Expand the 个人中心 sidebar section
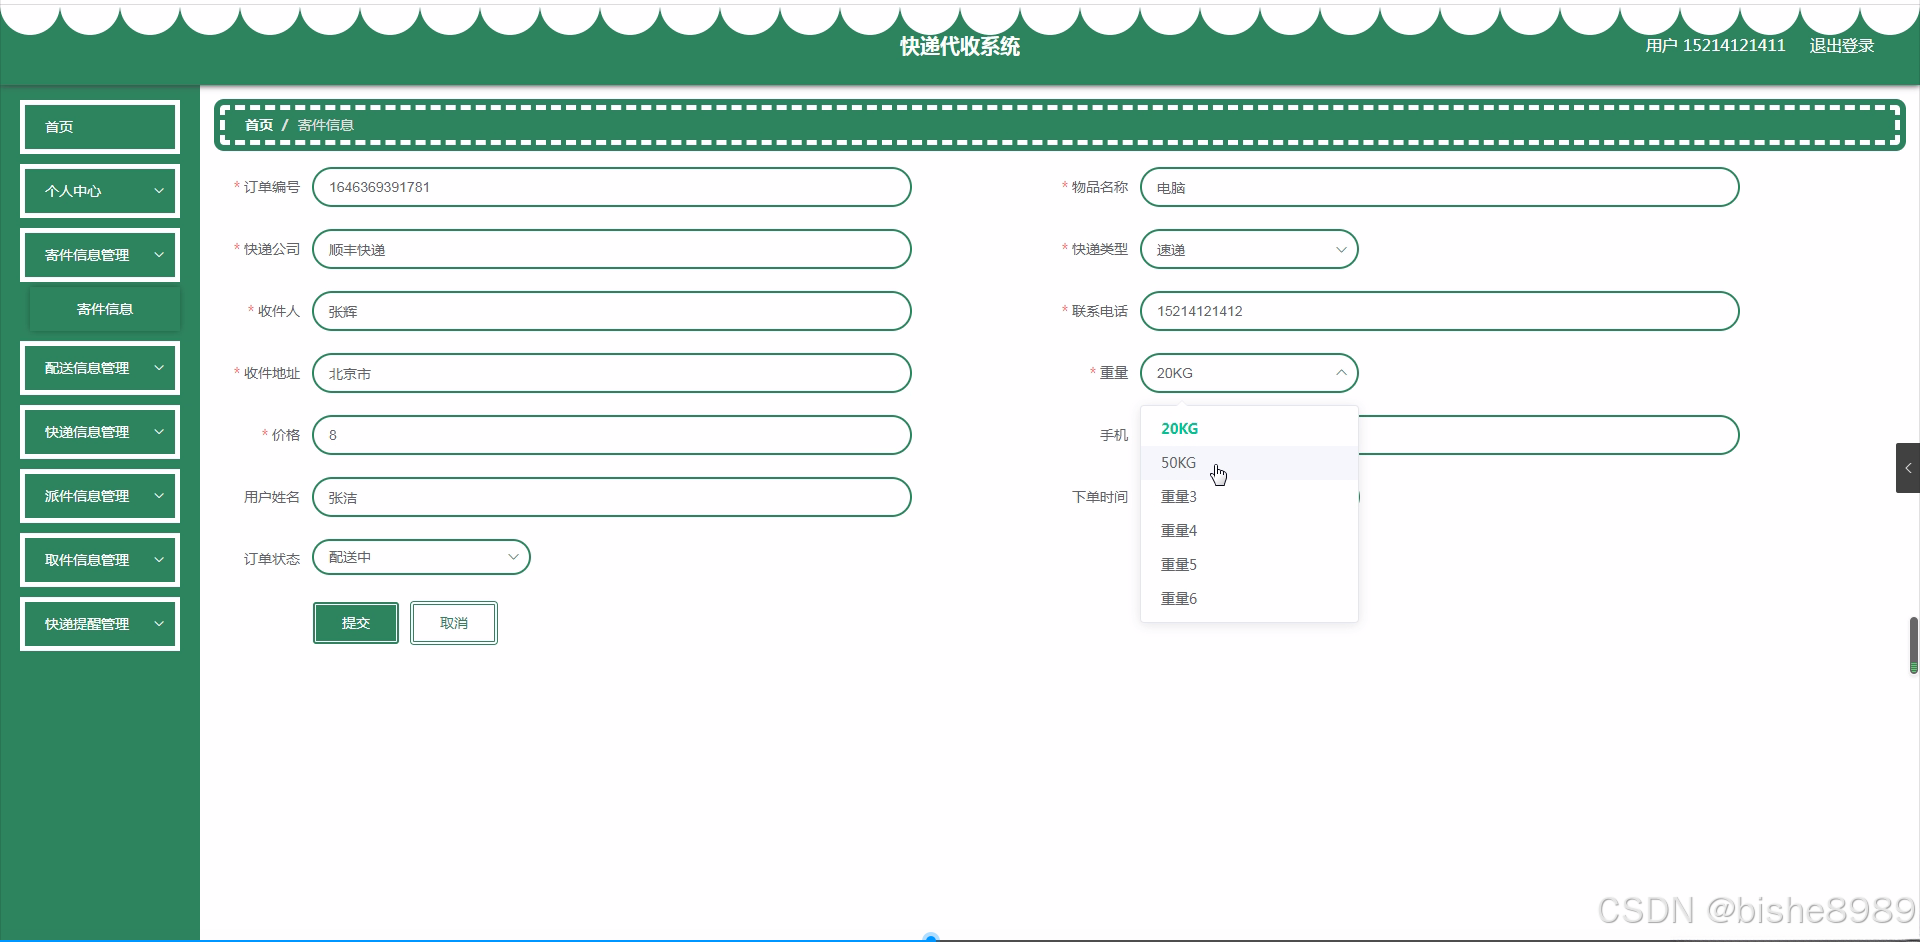This screenshot has width=1920, height=942. [99, 190]
